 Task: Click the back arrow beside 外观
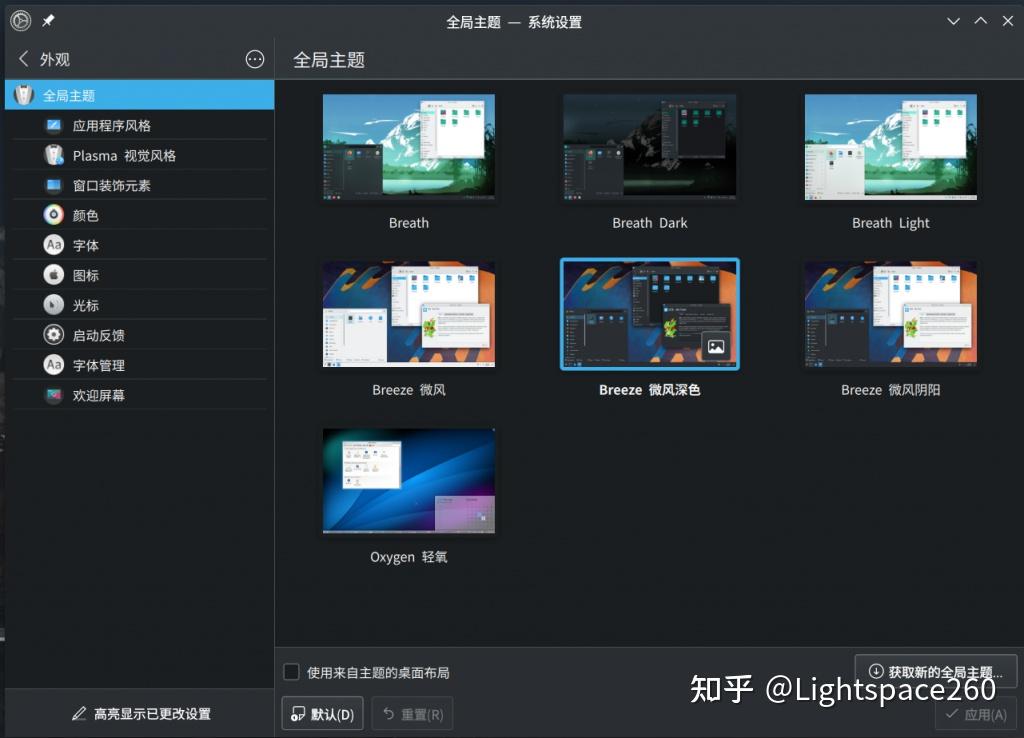pos(22,59)
